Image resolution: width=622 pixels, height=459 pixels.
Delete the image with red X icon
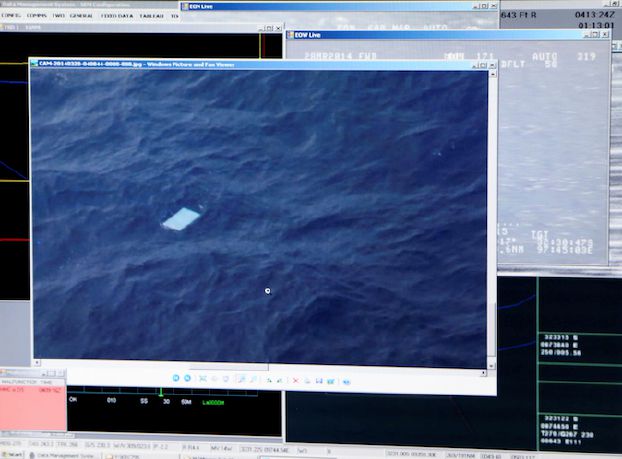pyautogui.click(x=295, y=380)
